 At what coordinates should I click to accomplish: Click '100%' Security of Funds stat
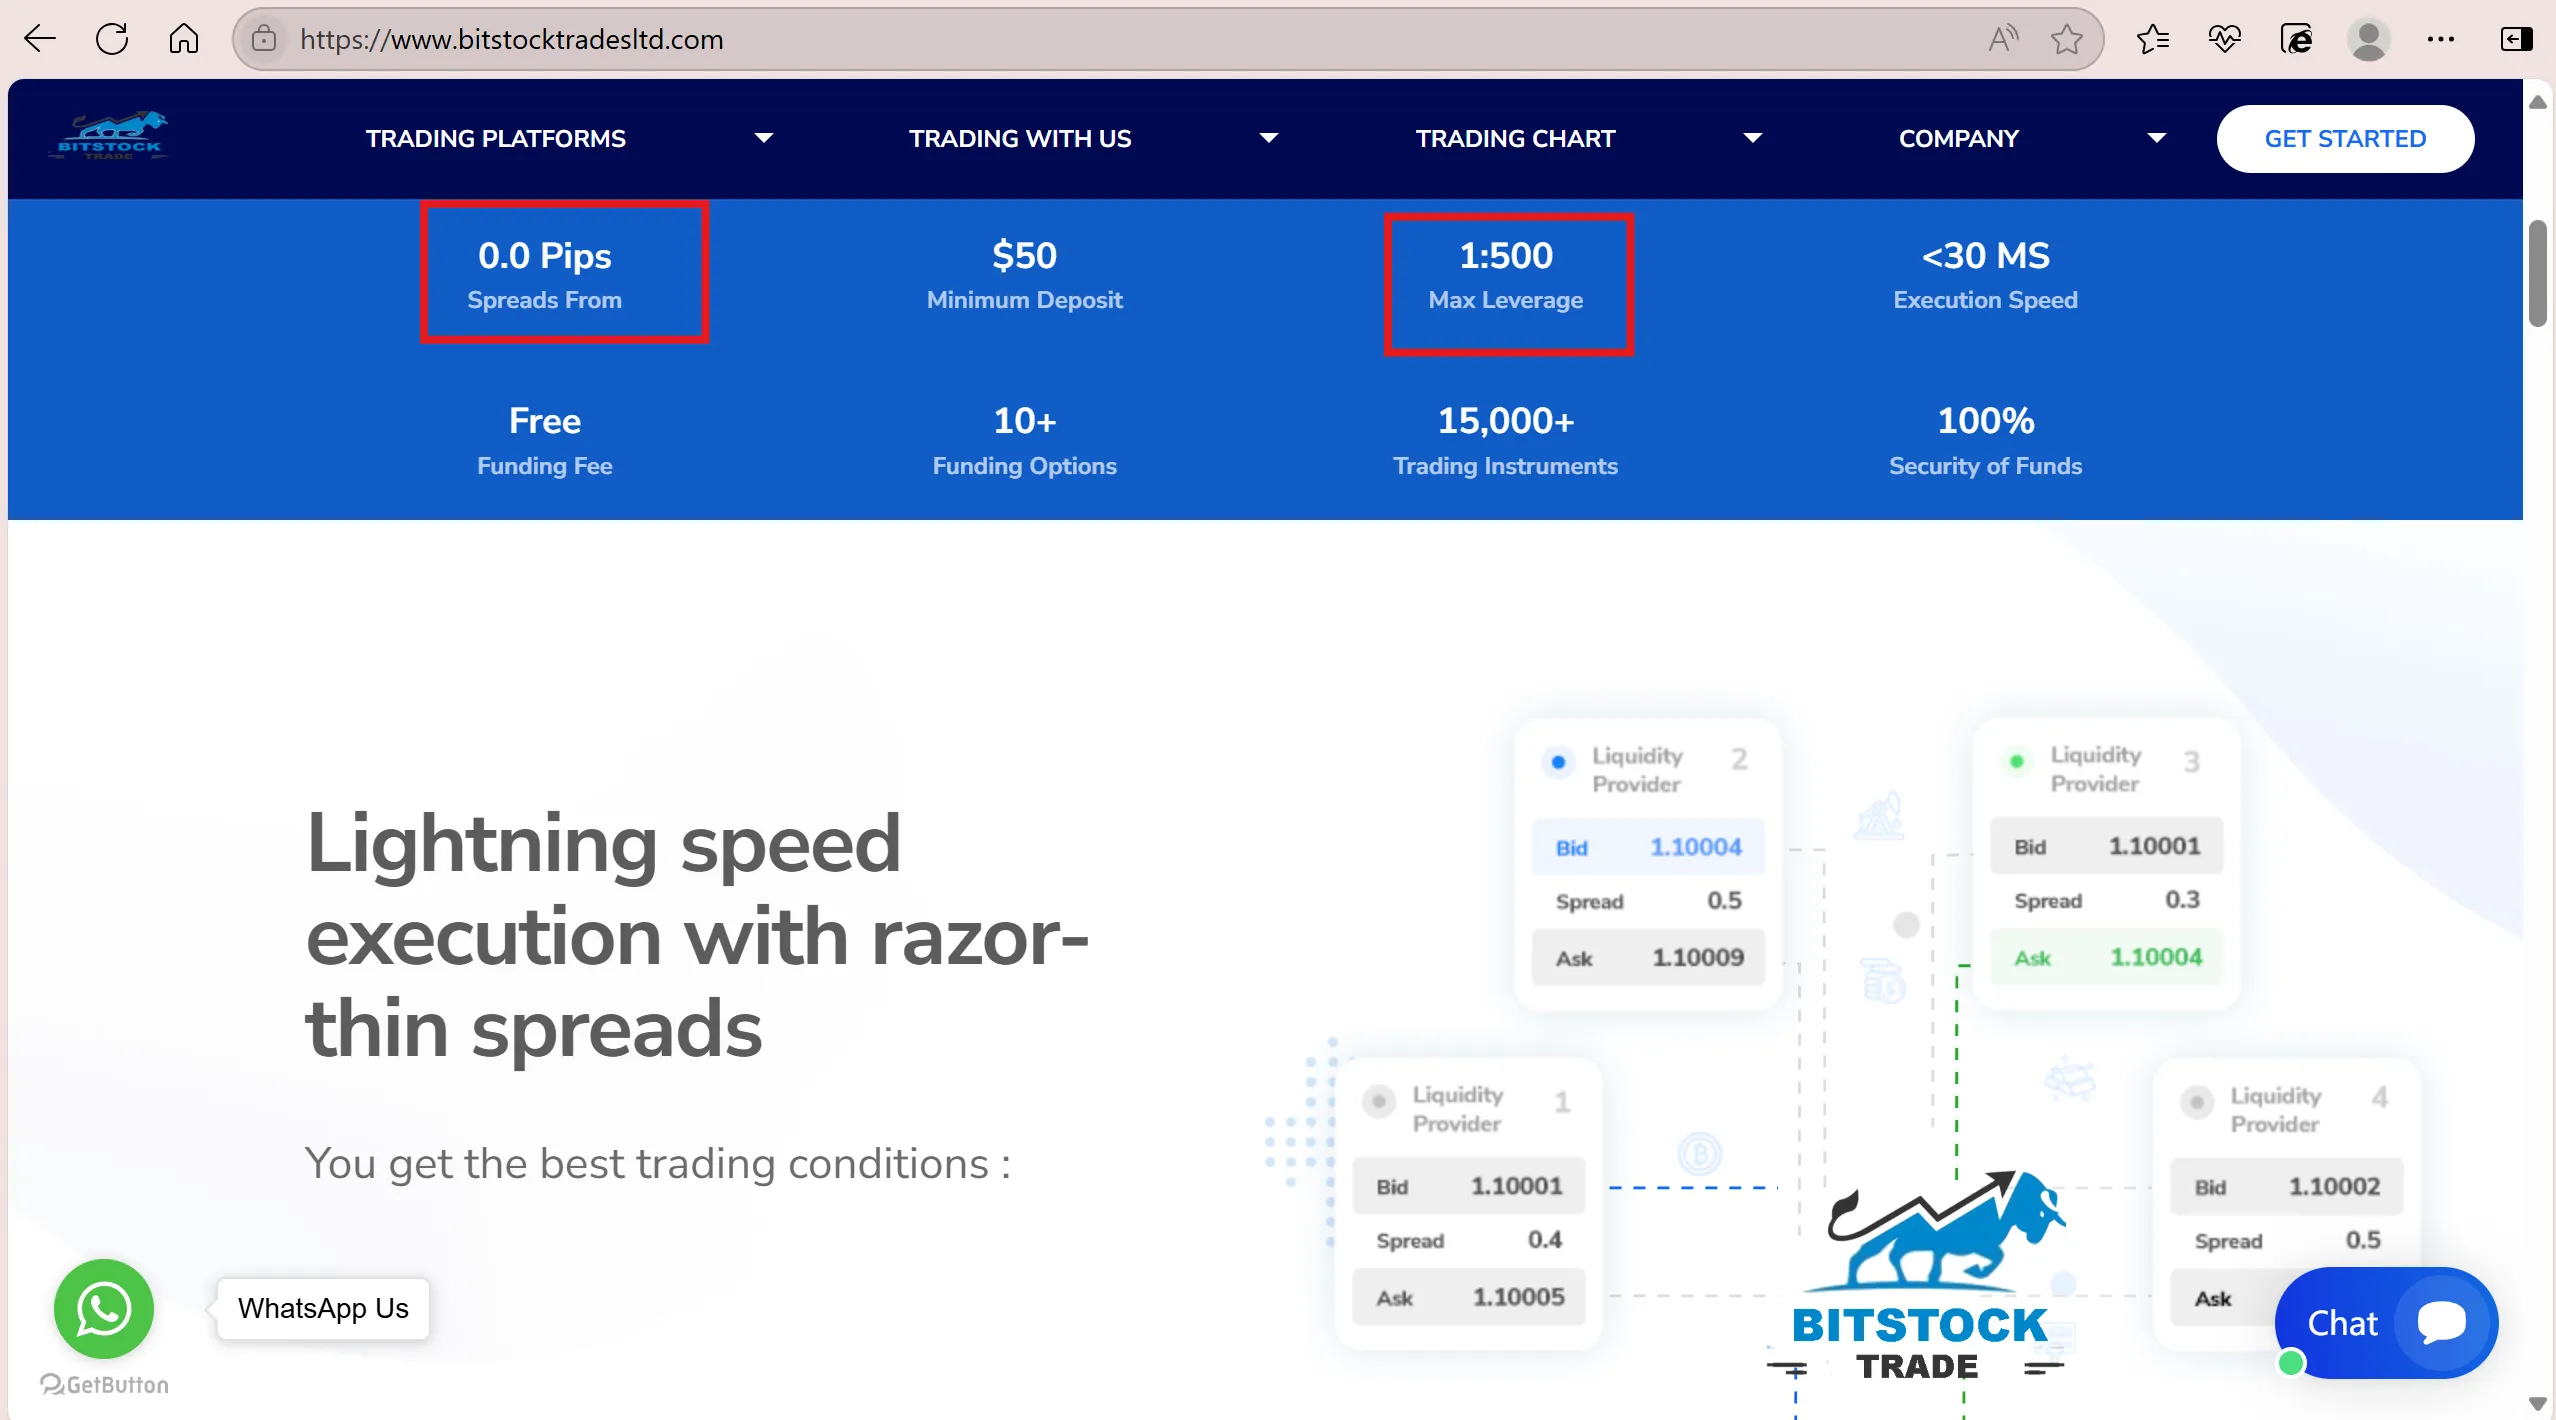[x=1985, y=440]
